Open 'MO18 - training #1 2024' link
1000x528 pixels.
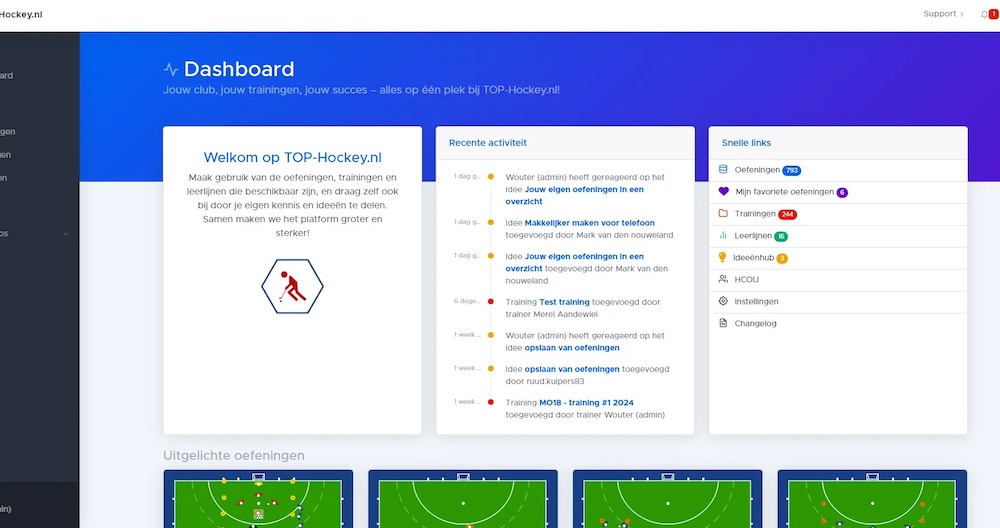coord(588,402)
